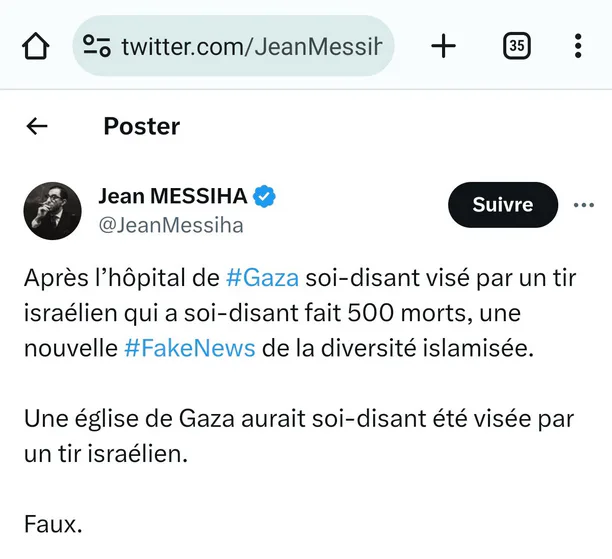Open the #Gaza hashtag link
This screenshot has width=612, height=559.
[x=262, y=278]
